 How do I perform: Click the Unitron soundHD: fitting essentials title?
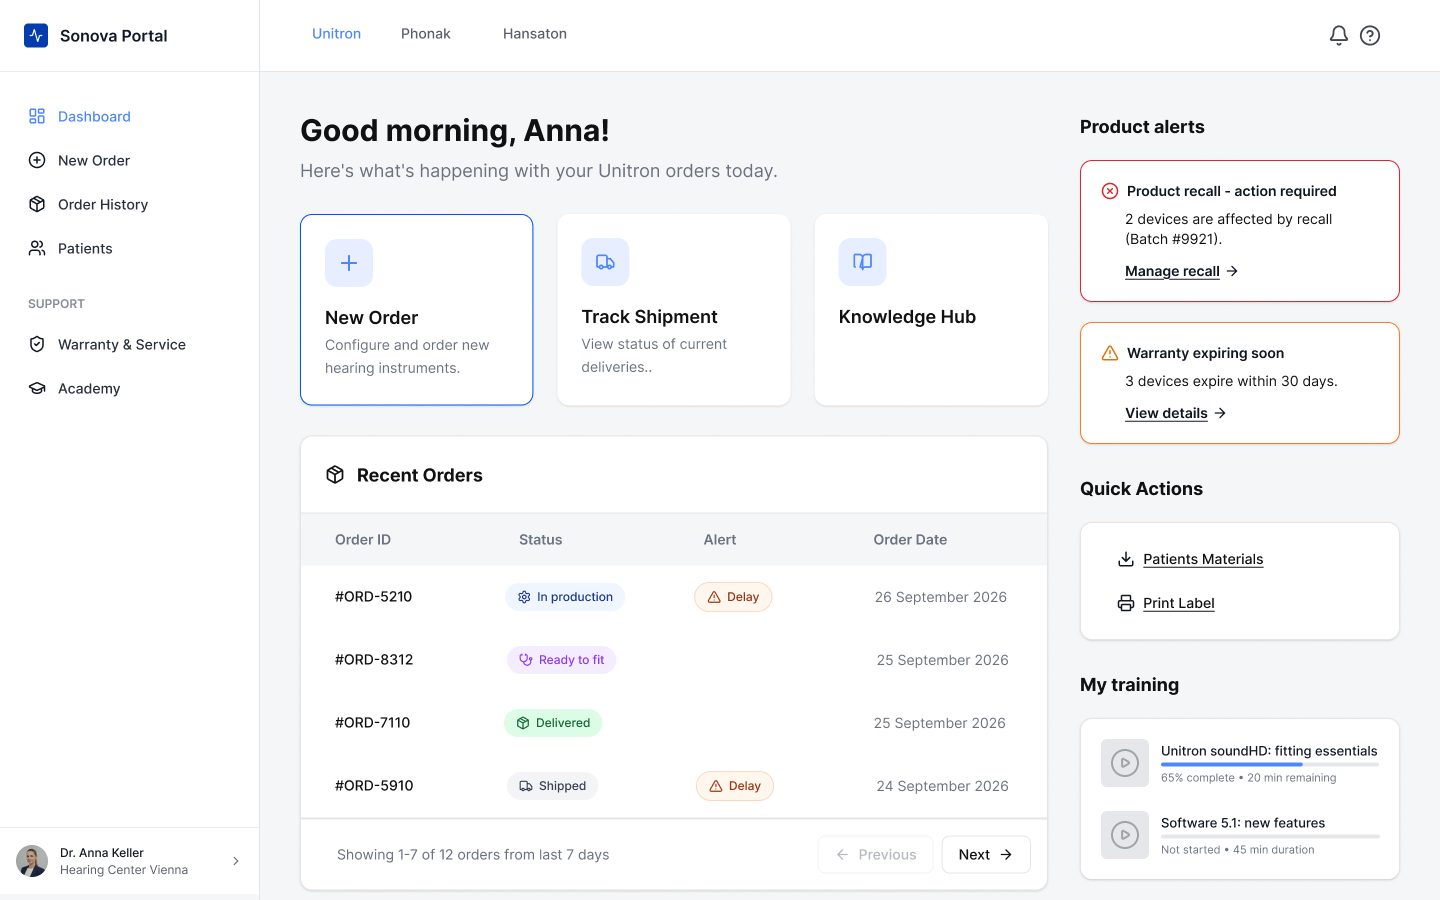coord(1269,751)
